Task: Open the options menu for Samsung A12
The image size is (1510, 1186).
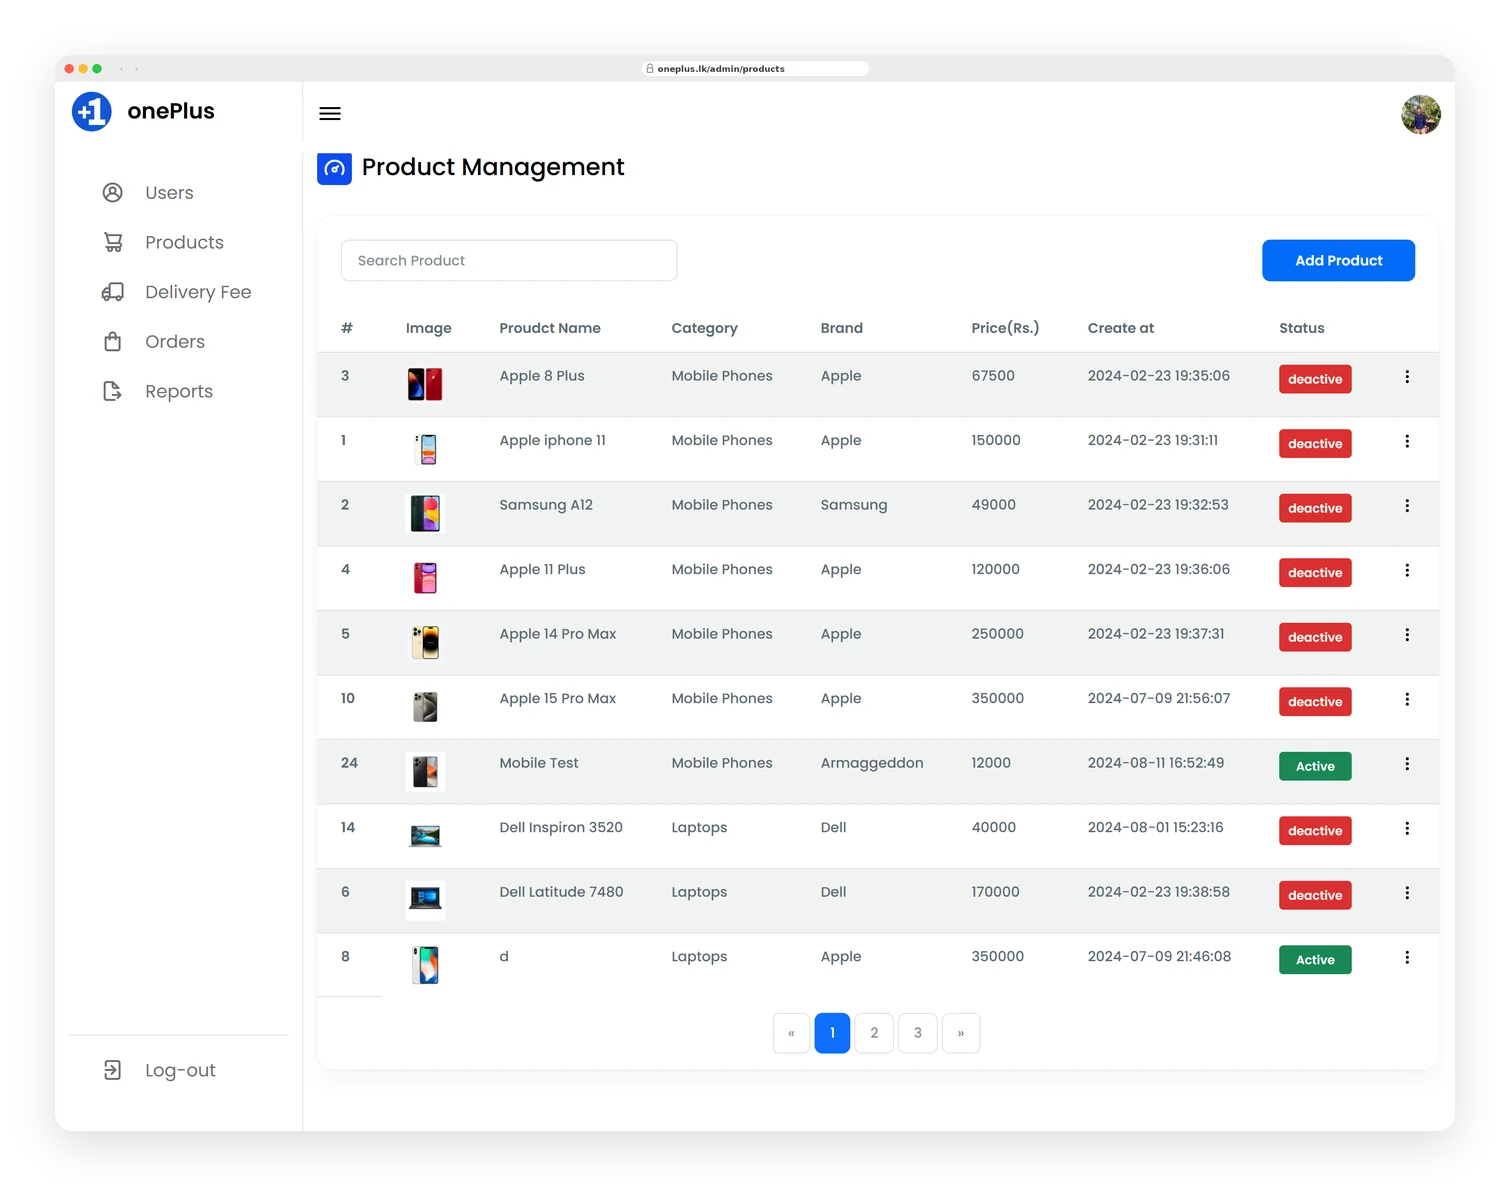Action: (1407, 506)
